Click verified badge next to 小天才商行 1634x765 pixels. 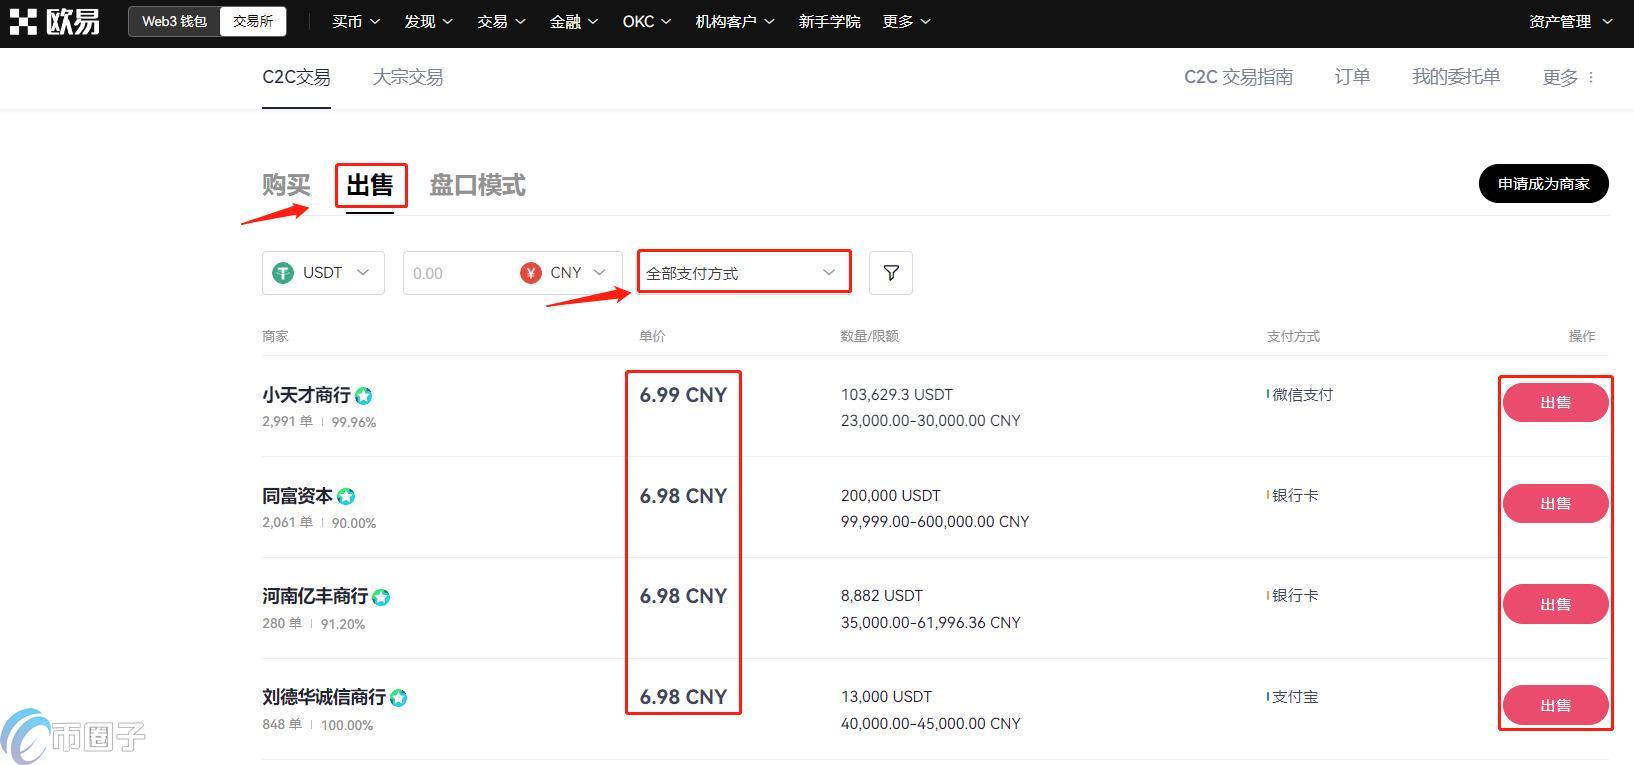coord(364,396)
